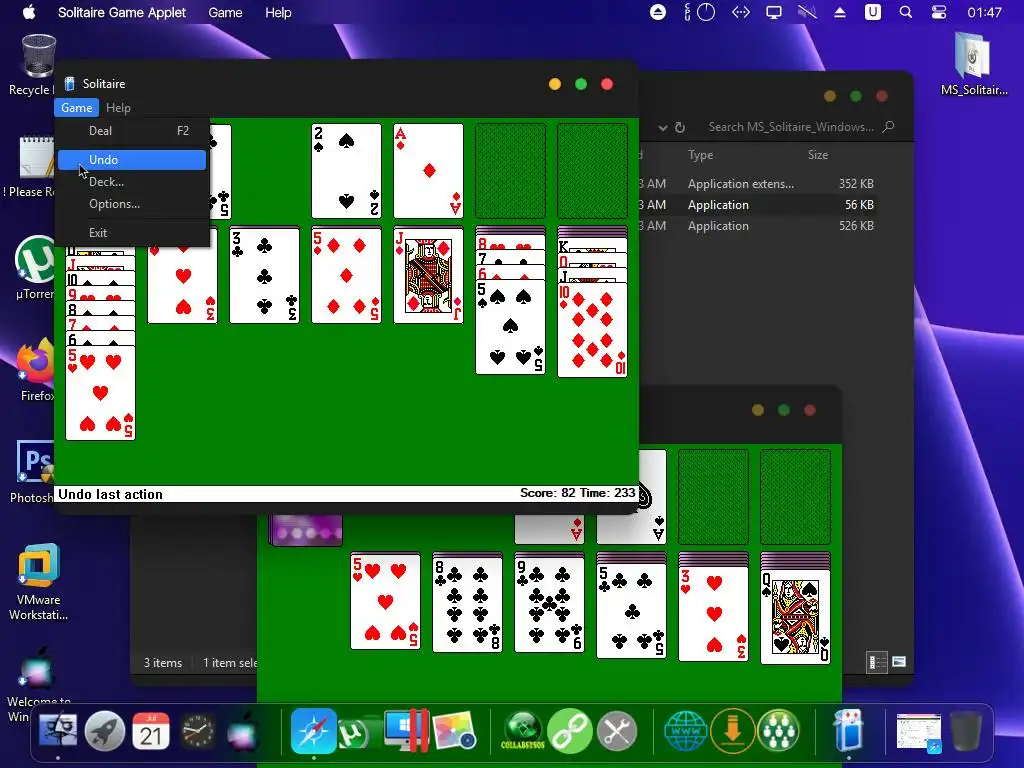Click the Solitaire Game Applet menu title
Viewport: 1024px width, 768px height.
(x=121, y=12)
